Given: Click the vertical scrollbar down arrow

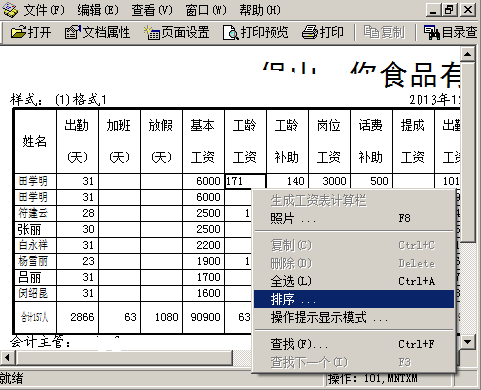Looking at the screenshot, I should pos(468,341).
